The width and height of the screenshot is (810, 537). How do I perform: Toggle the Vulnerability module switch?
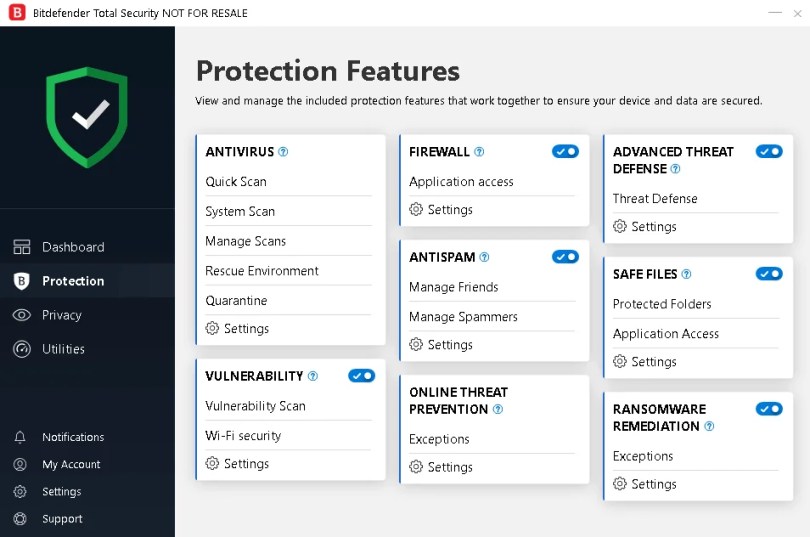pos(361,376)
